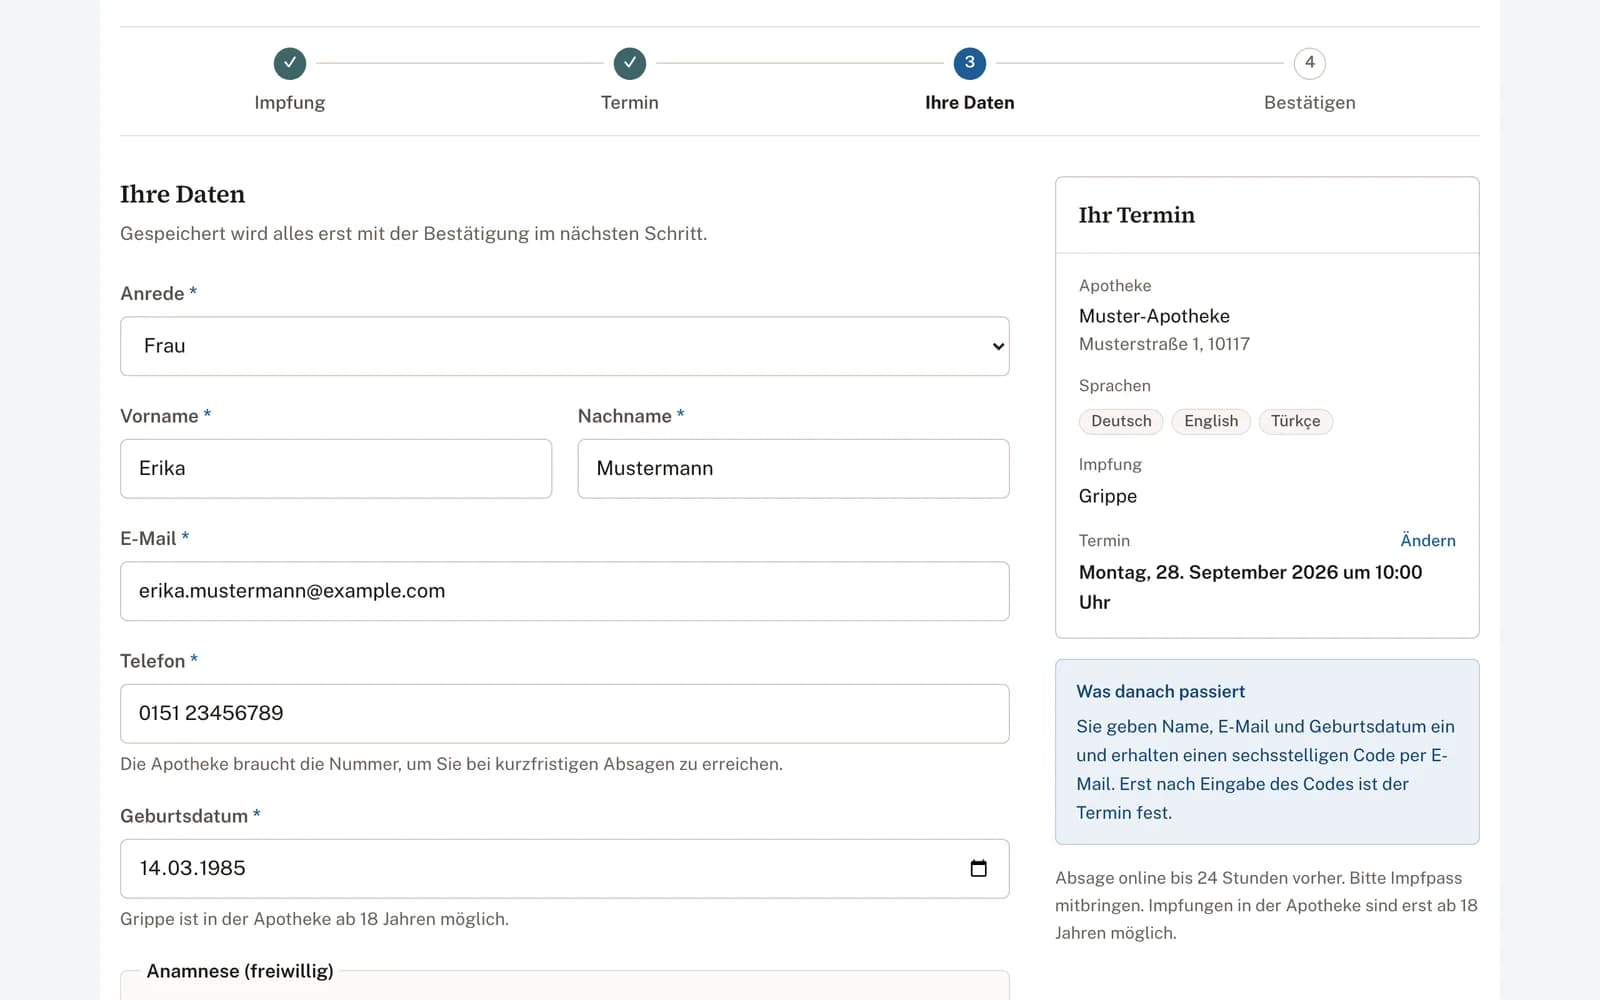Go back to the Impfung step label
This screenshot has height=1000, width=1600.
point(290,102)
